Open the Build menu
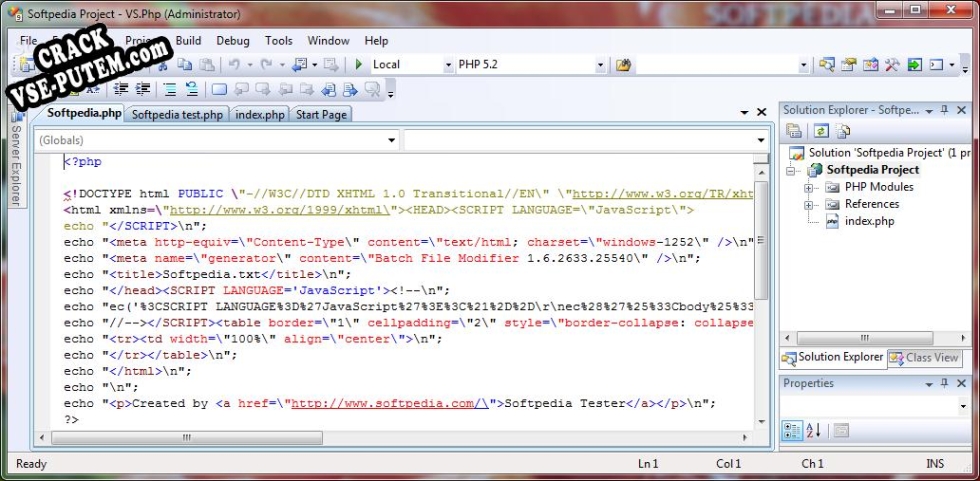The height and width of the screenshot is (481, 980). point(188,41)
